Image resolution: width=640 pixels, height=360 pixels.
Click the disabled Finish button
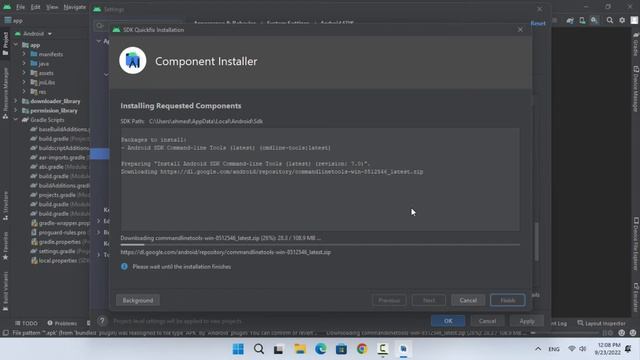point(507,300)
